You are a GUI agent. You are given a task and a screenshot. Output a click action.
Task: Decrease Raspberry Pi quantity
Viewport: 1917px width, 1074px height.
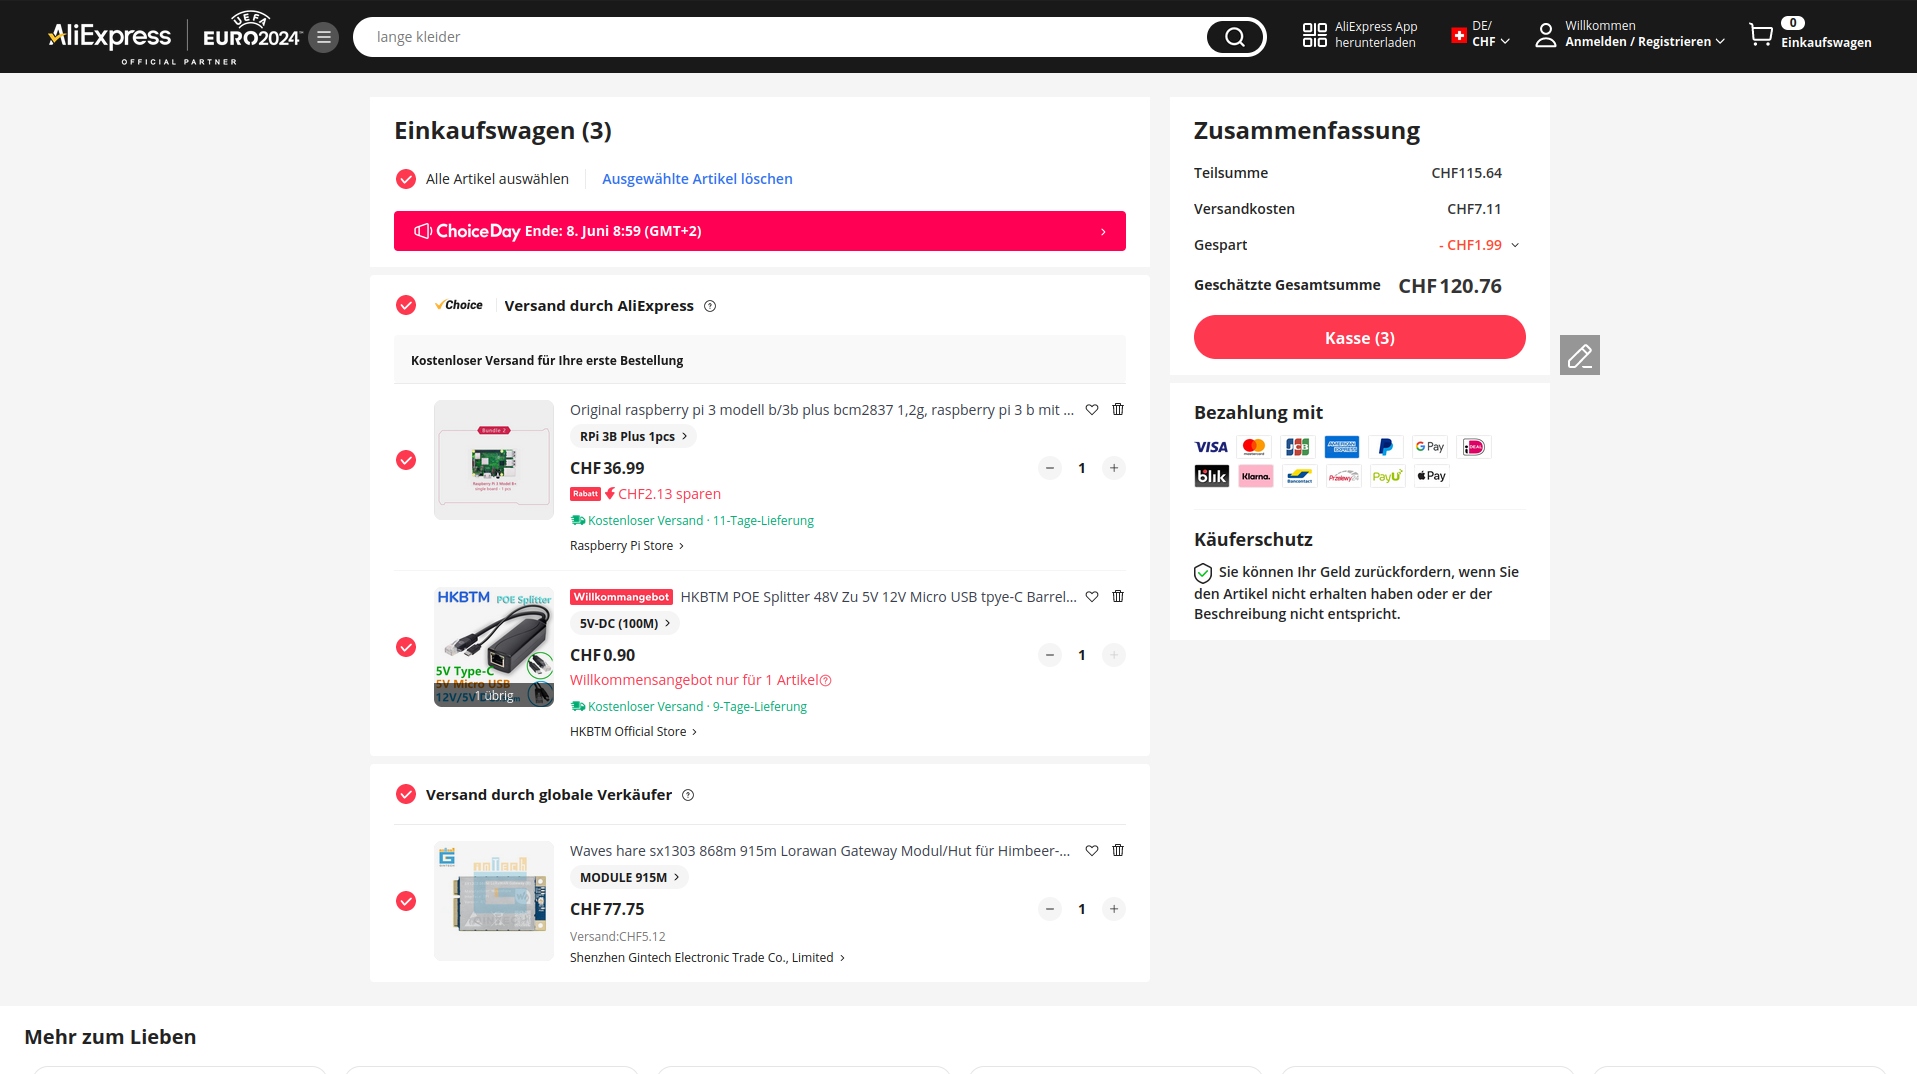(x=1050, y=468)
